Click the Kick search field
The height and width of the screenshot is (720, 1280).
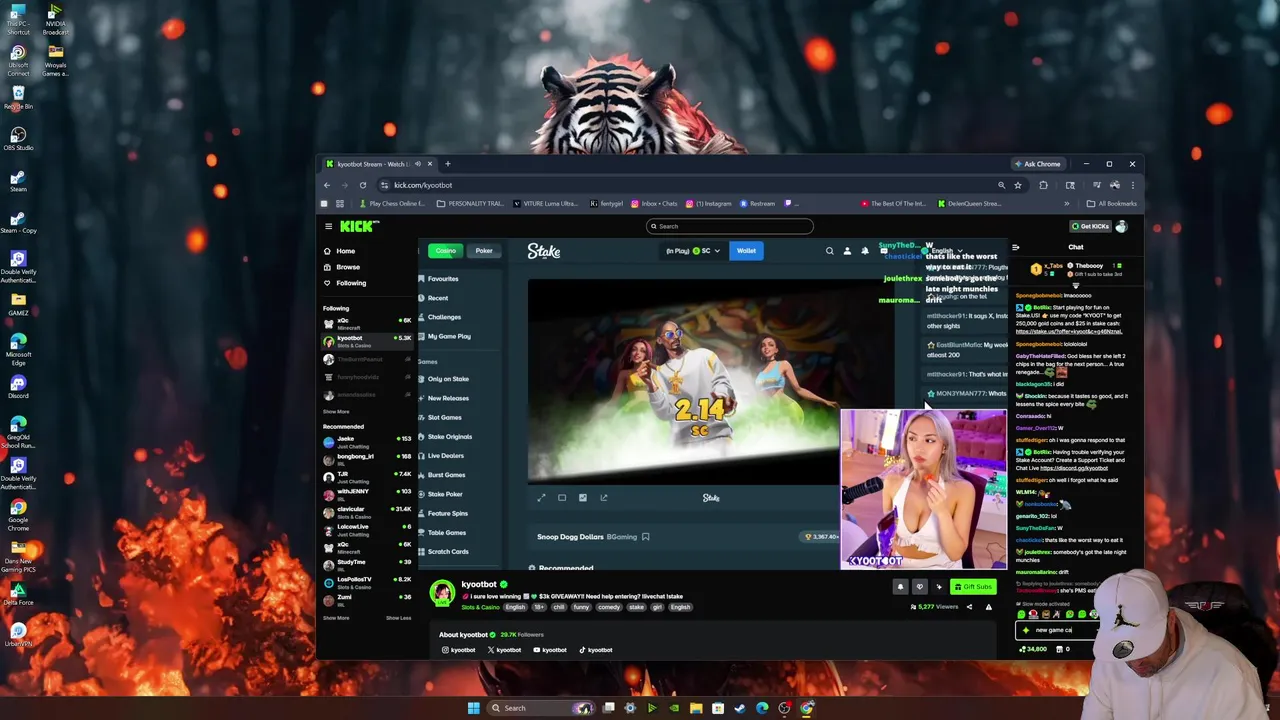729,226
